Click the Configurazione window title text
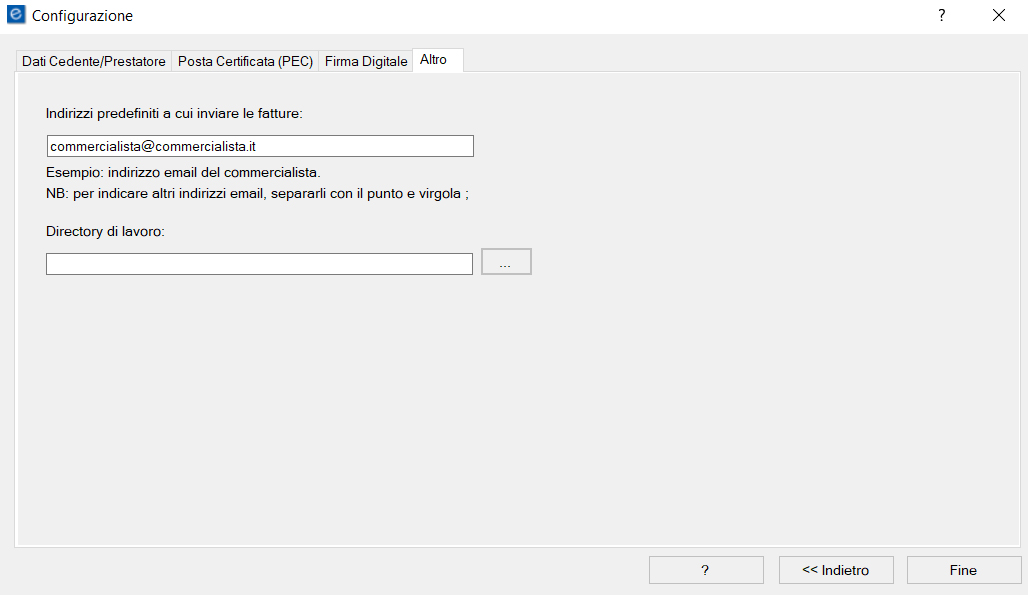Viewport: 1028px width, 595px height. pos(83,16)
